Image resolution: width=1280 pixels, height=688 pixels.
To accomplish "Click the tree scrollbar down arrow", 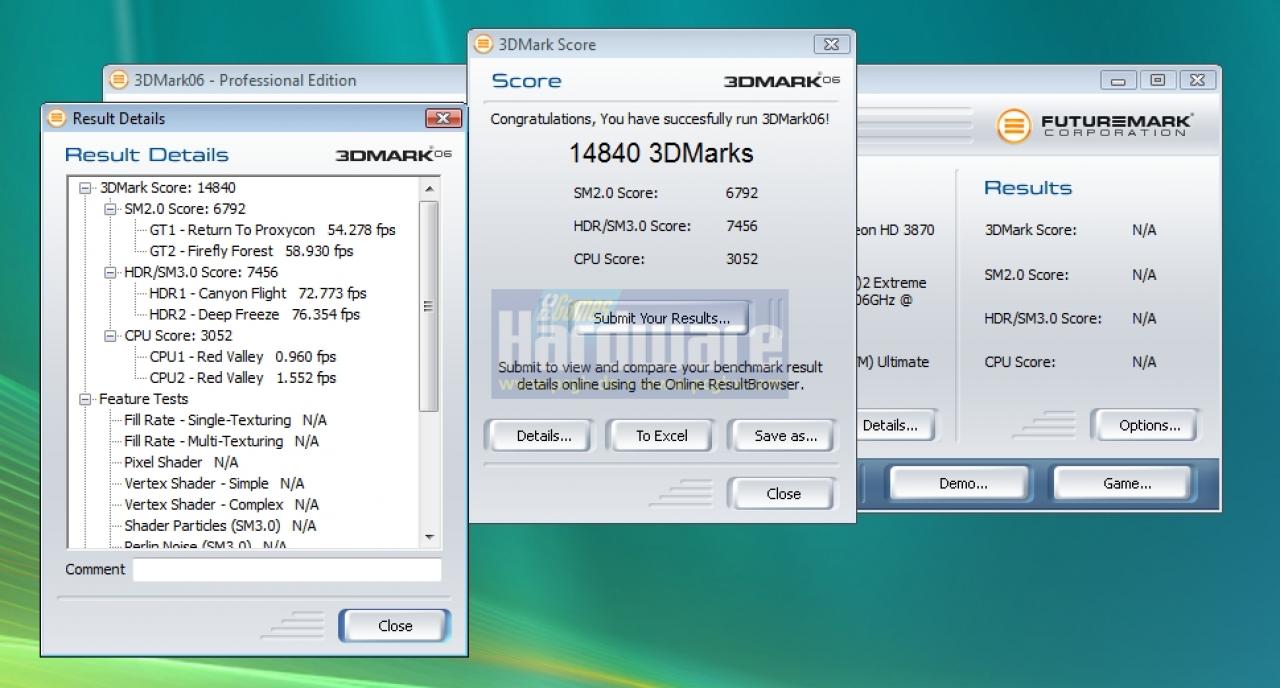I will click(429, 537).
